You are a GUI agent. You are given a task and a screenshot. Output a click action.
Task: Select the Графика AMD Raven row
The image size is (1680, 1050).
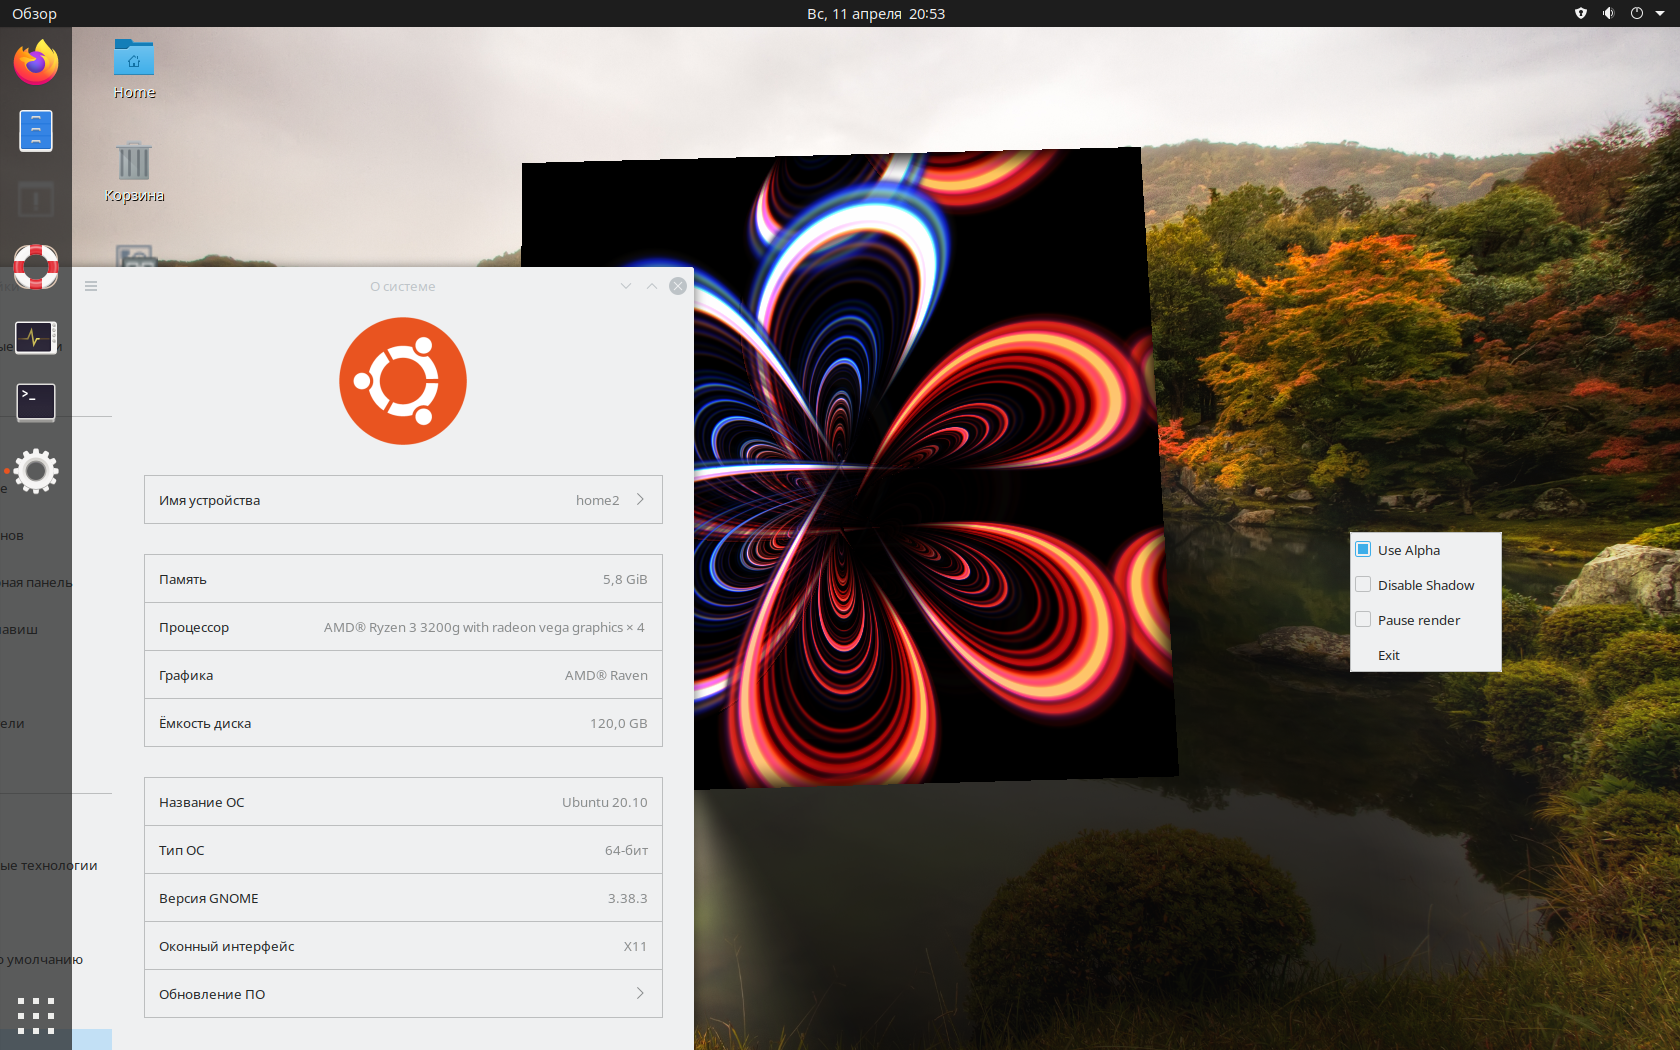403,675
